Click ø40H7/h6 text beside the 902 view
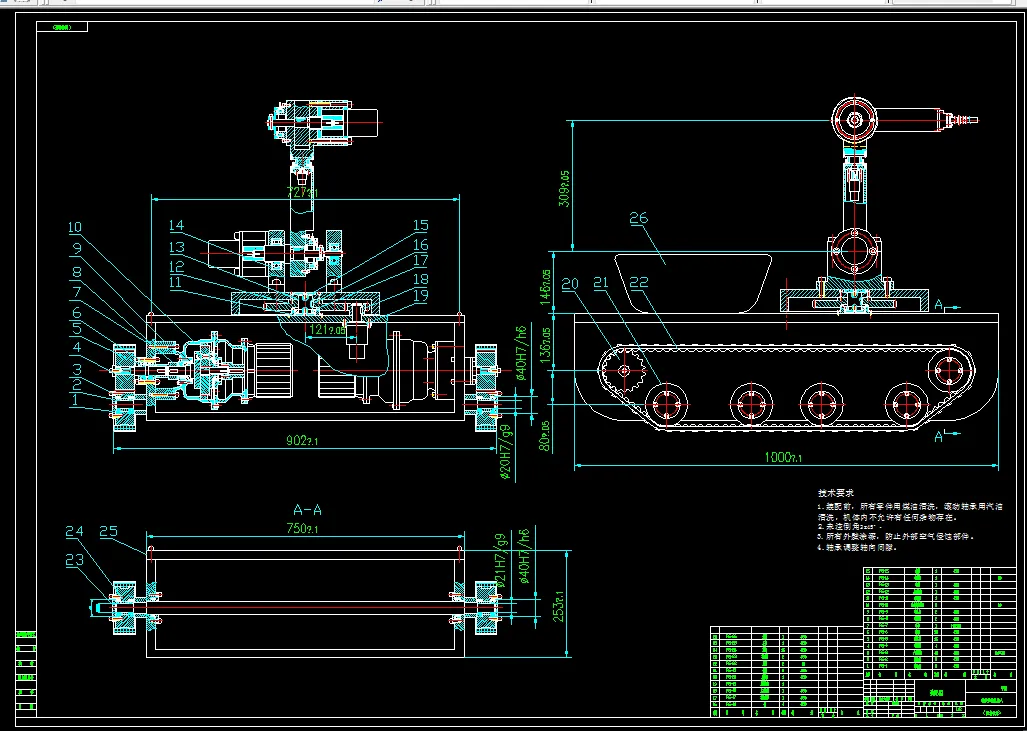 (x=521, y=352)
